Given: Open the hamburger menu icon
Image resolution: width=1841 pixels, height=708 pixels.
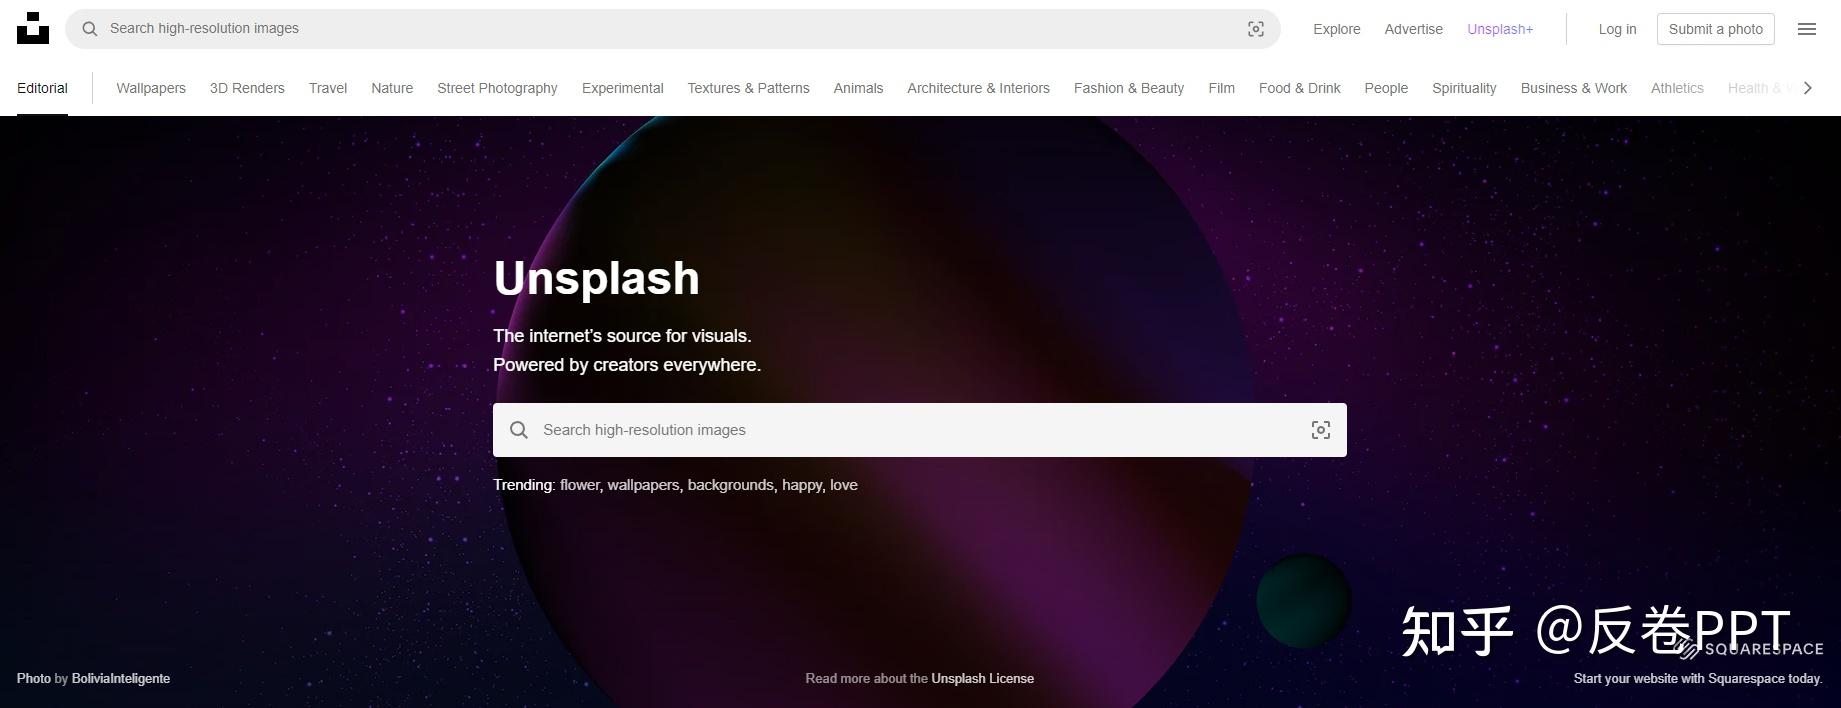Looking at the screenshot, I should (x=1807, y=29).
